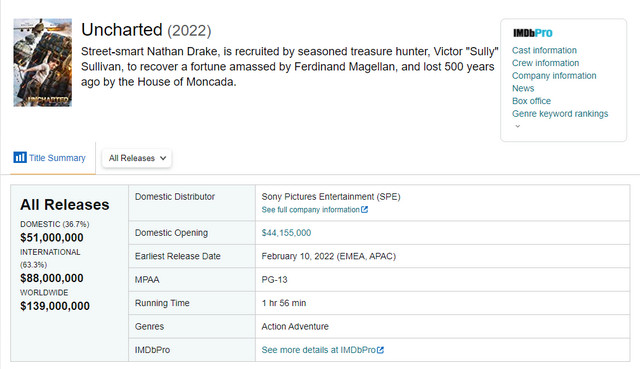The height and width of the screenshot is (369, 640).
Task: Open the Box office link
Action: click(531, 101)
